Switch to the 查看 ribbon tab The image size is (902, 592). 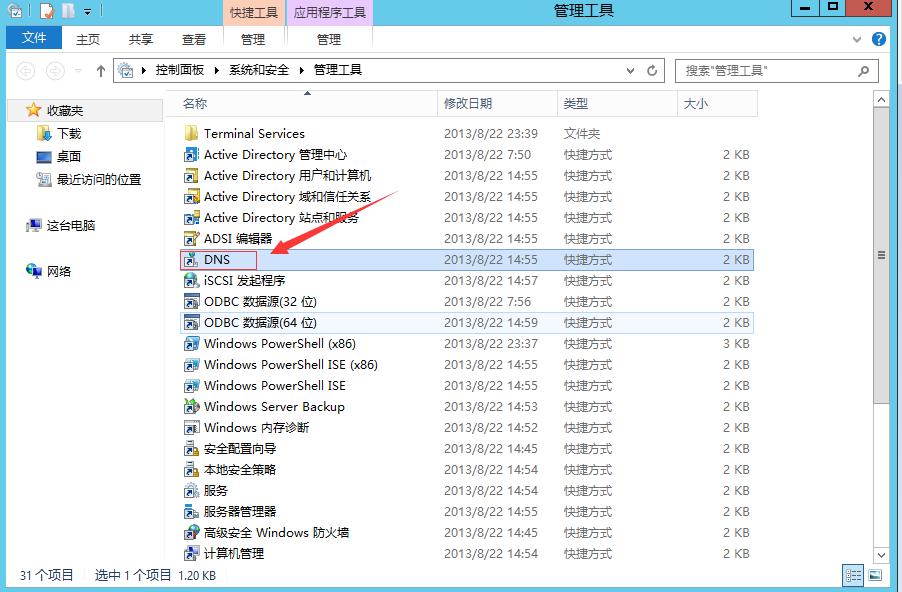pyautogui.click(x=194, y=38)
